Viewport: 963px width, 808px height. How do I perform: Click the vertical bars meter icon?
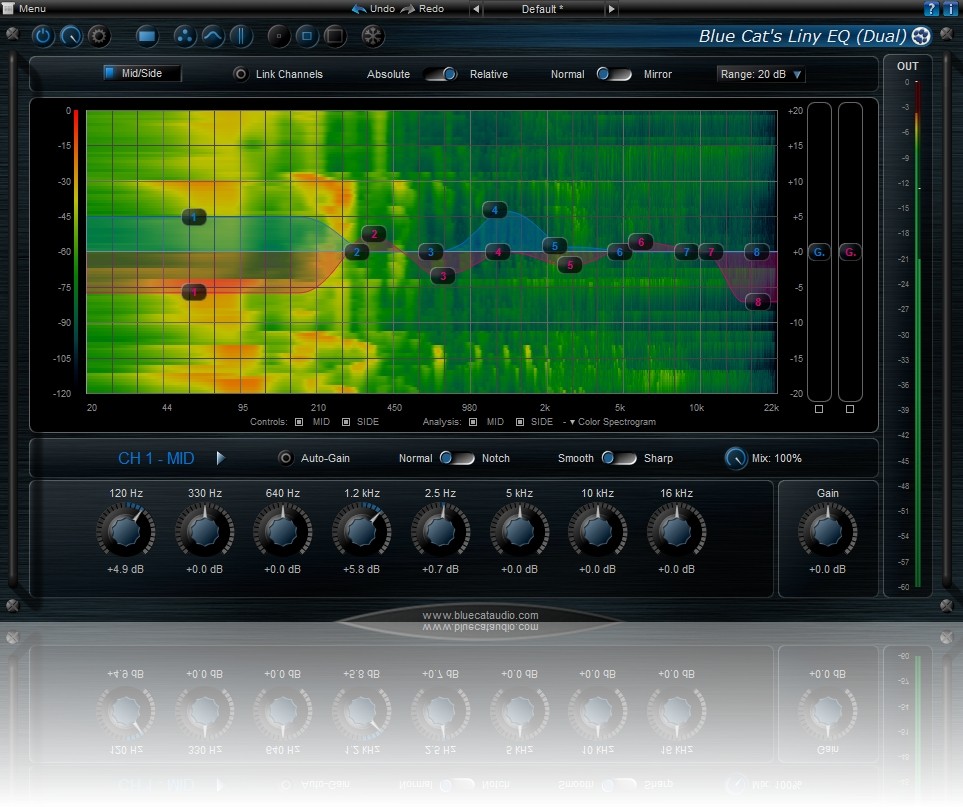coord(241,36)
